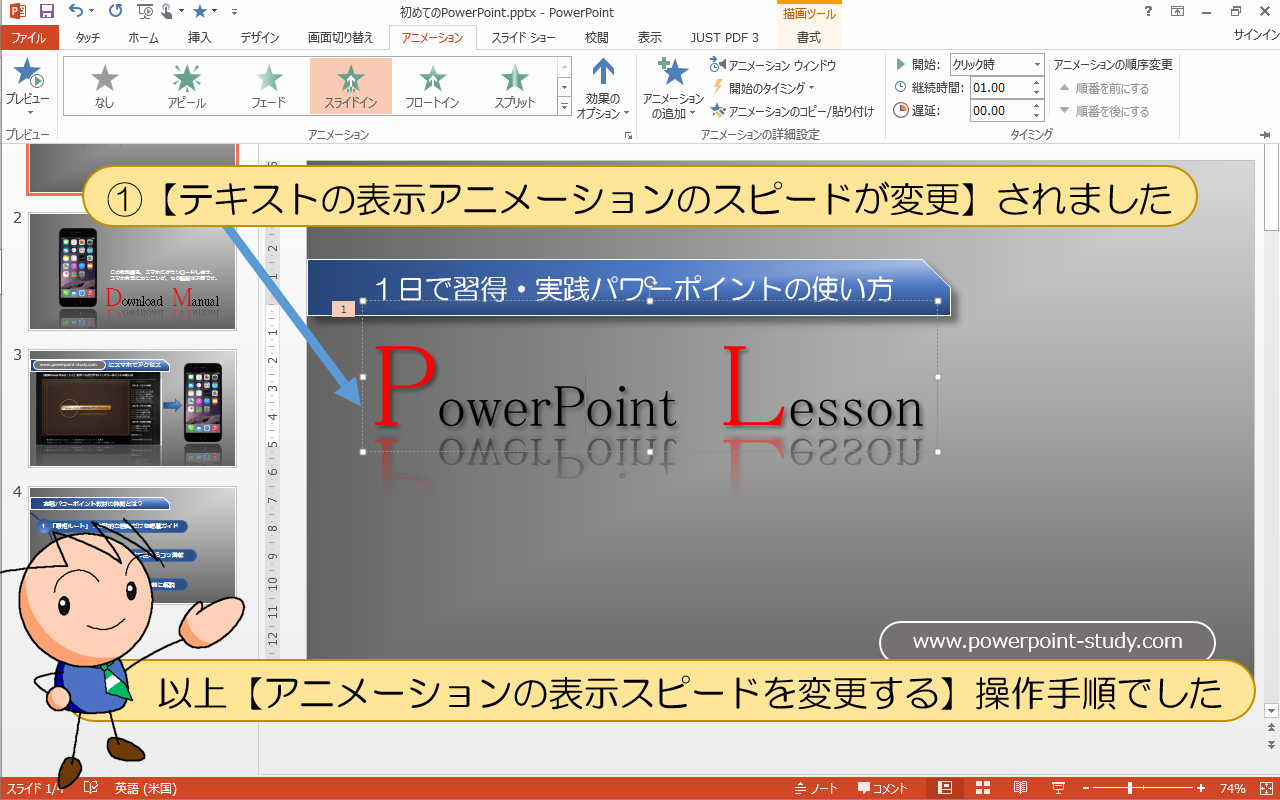
Task: Select the スプリット animation effect
Action: tap(514, 85)
